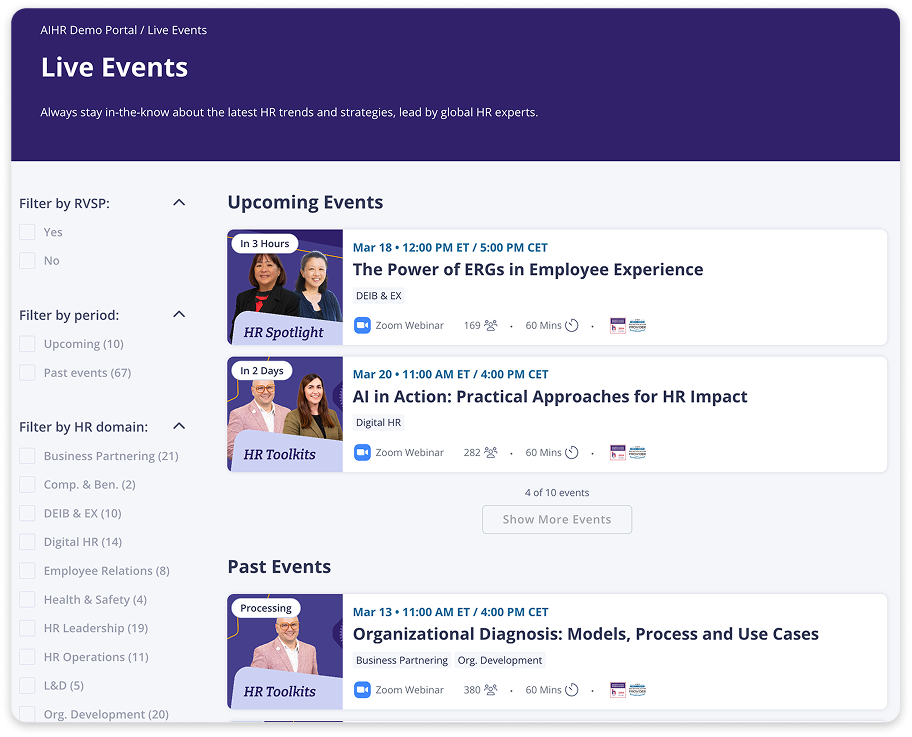Go to AIHR Demo Portal breadcrumb
This screenshot has width=912, height=737.
pyautogui.click(x=90, y=30)
